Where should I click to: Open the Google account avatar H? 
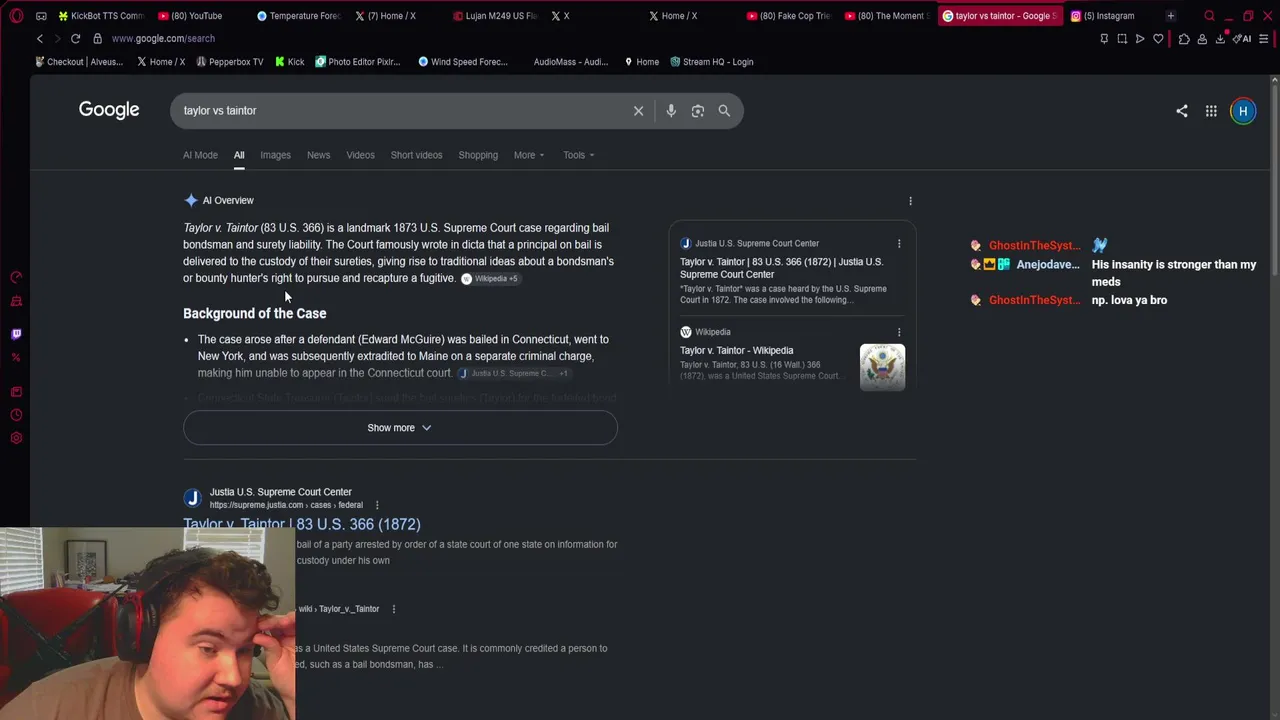pyautogui.click(x=1243, y=111)
